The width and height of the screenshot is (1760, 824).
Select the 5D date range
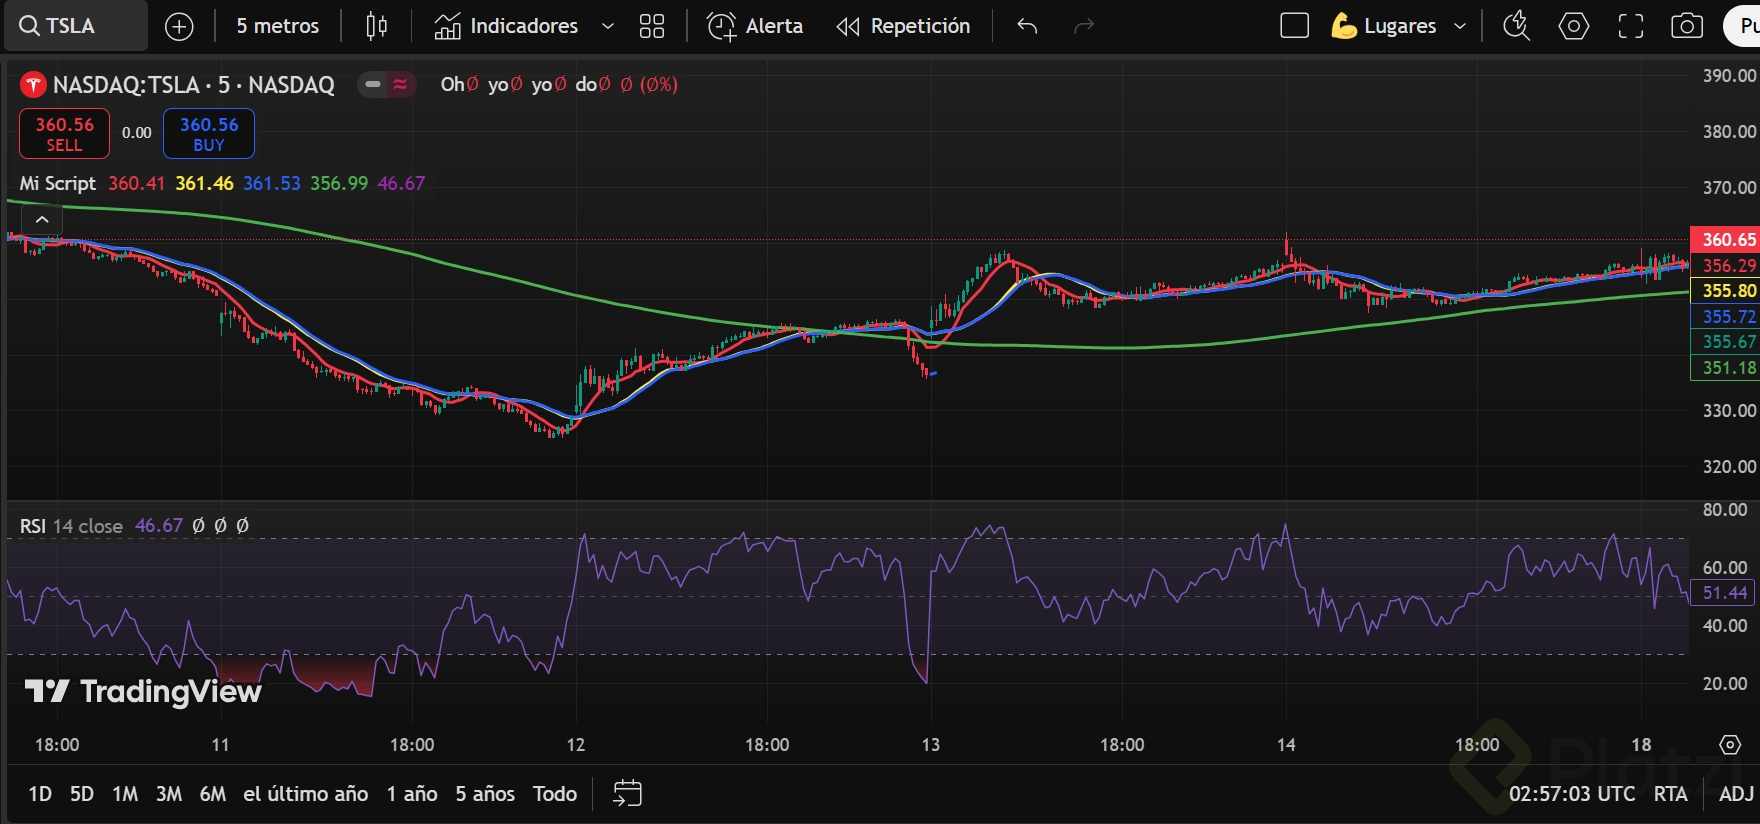pyautogui.click(x=82, y=794)
